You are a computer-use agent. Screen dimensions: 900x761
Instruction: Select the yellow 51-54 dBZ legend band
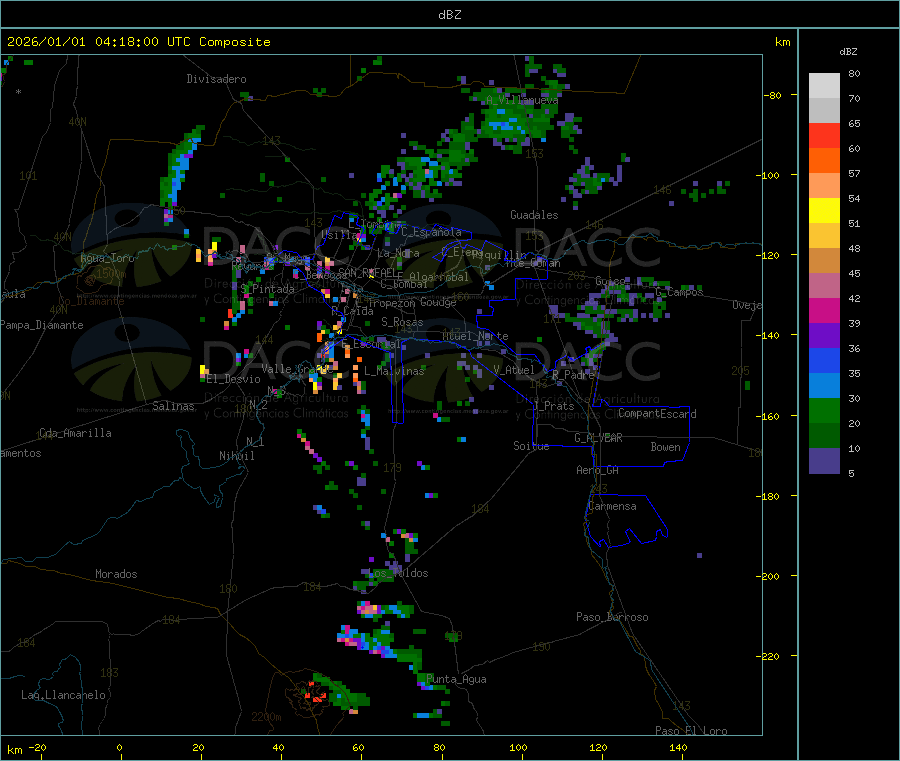[x=824, y=211]
